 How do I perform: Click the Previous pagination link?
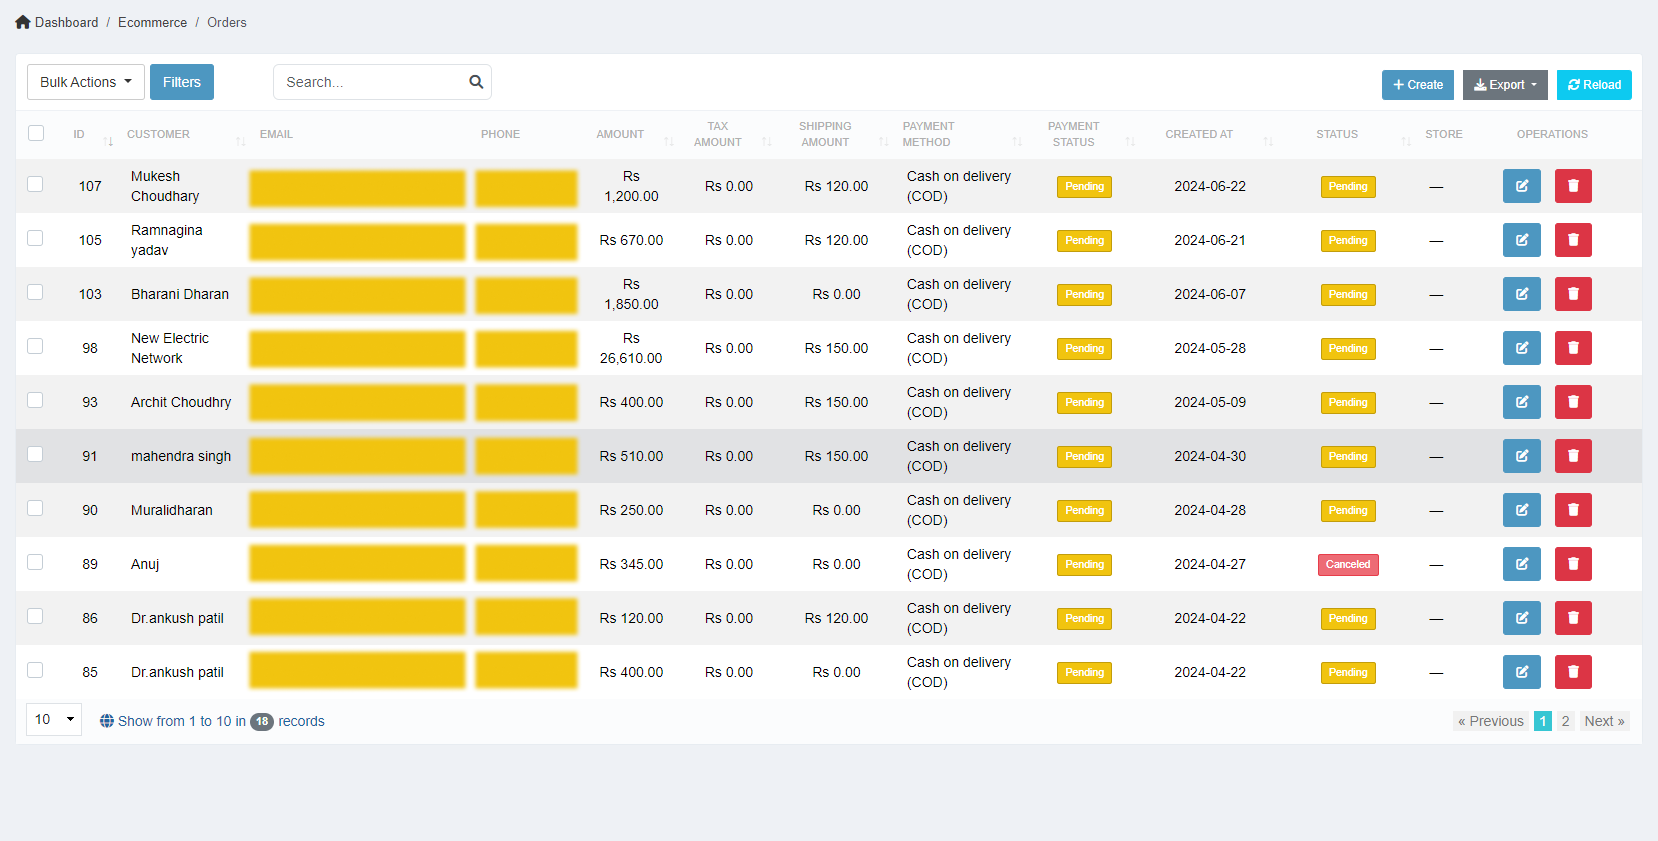pos(1490,721)
